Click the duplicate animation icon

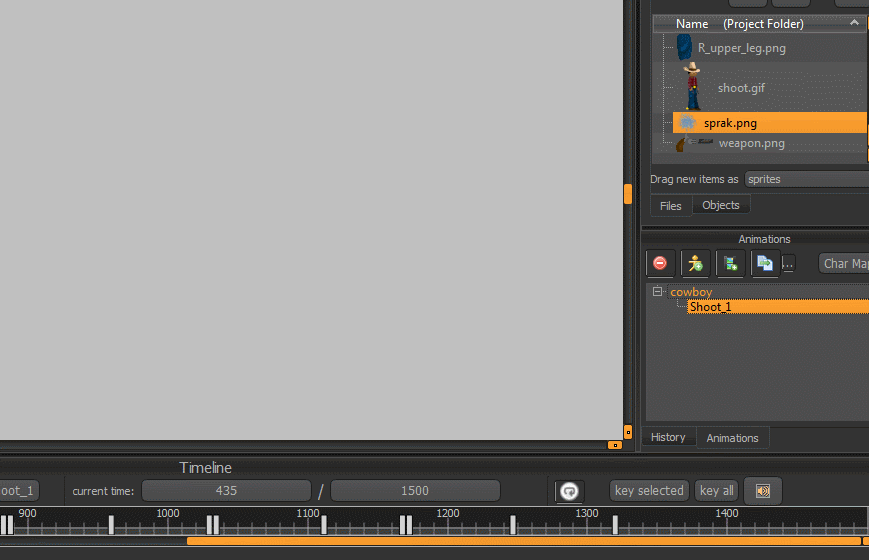[x=764, y=263]
